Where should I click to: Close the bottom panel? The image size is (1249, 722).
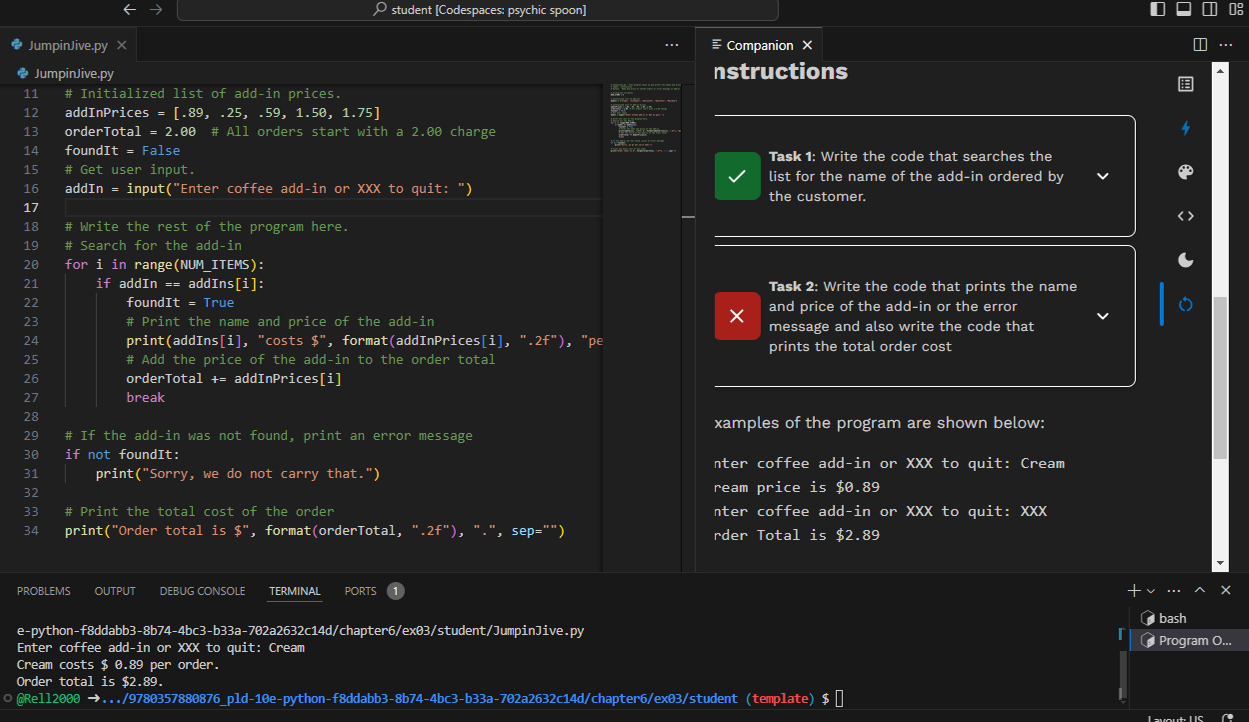[x=1226, y=591]
